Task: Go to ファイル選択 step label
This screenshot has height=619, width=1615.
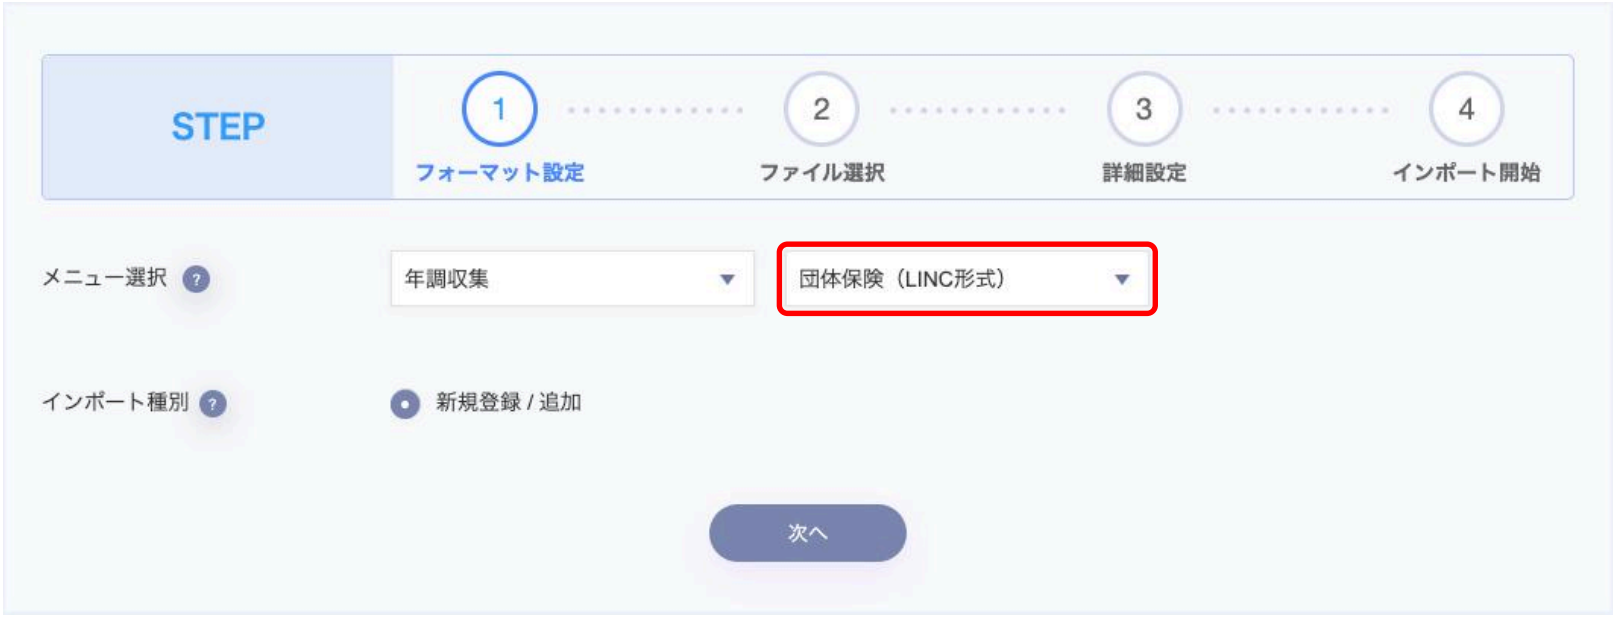Action: [x=821, y=172]
